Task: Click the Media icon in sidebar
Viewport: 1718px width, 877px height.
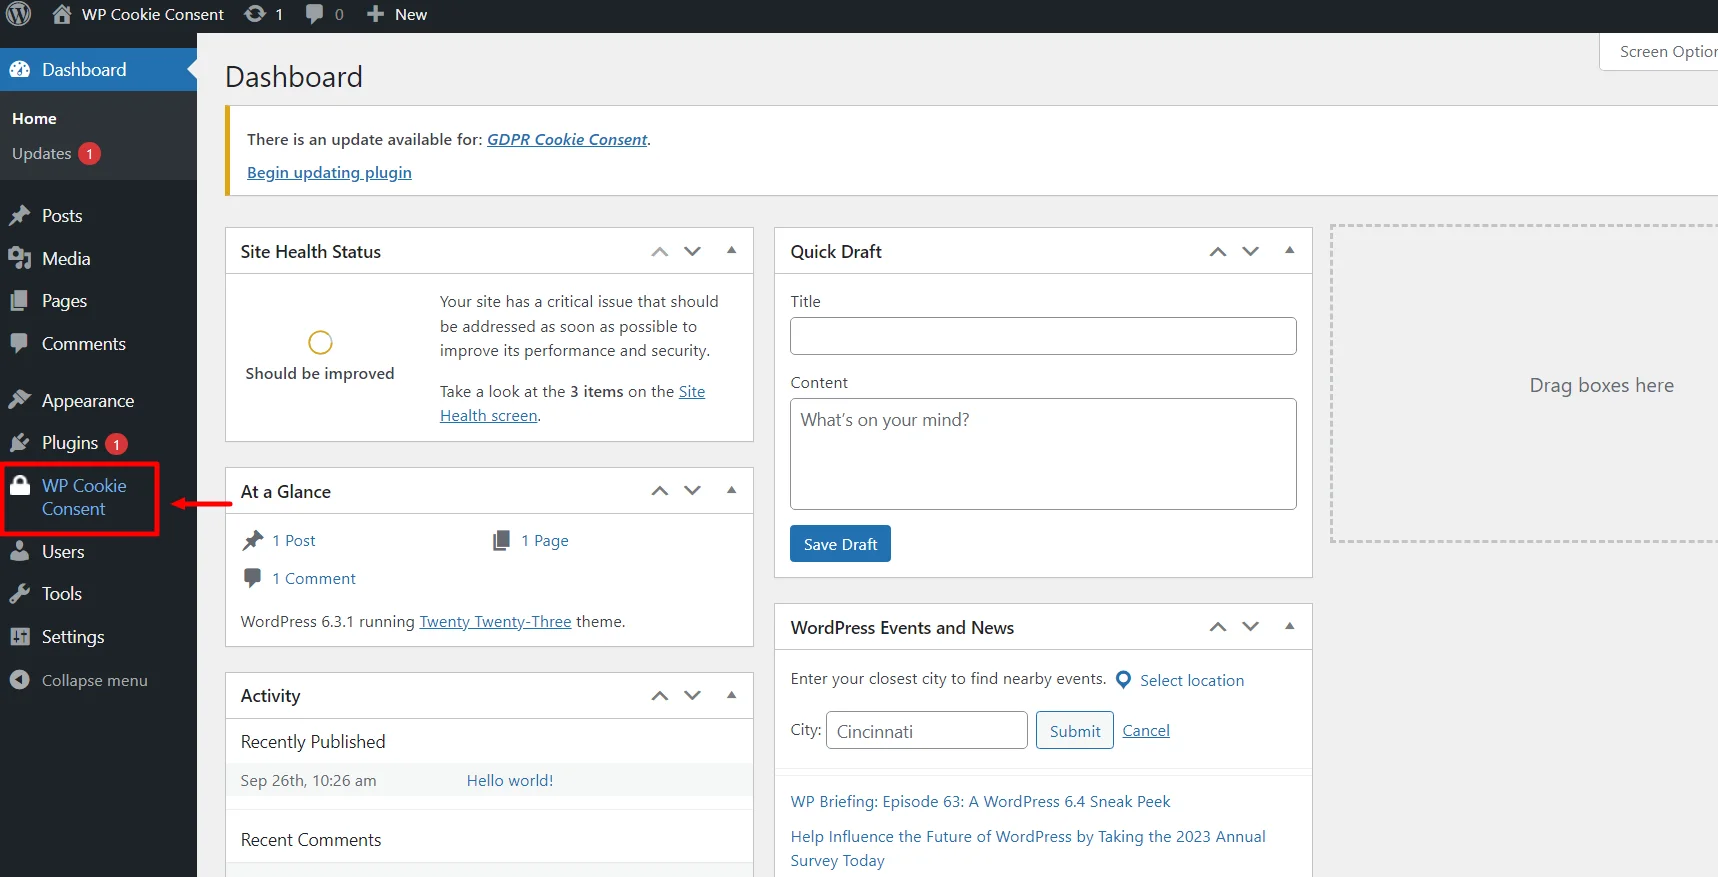Action: coord(20,258)
